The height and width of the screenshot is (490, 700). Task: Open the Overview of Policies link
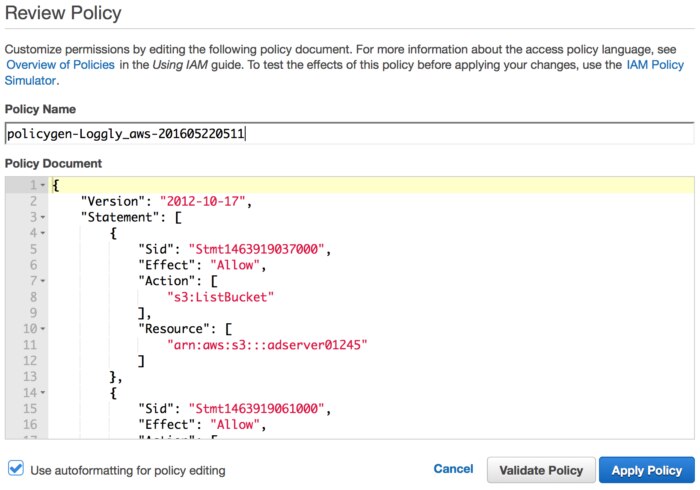click(62, 64)
